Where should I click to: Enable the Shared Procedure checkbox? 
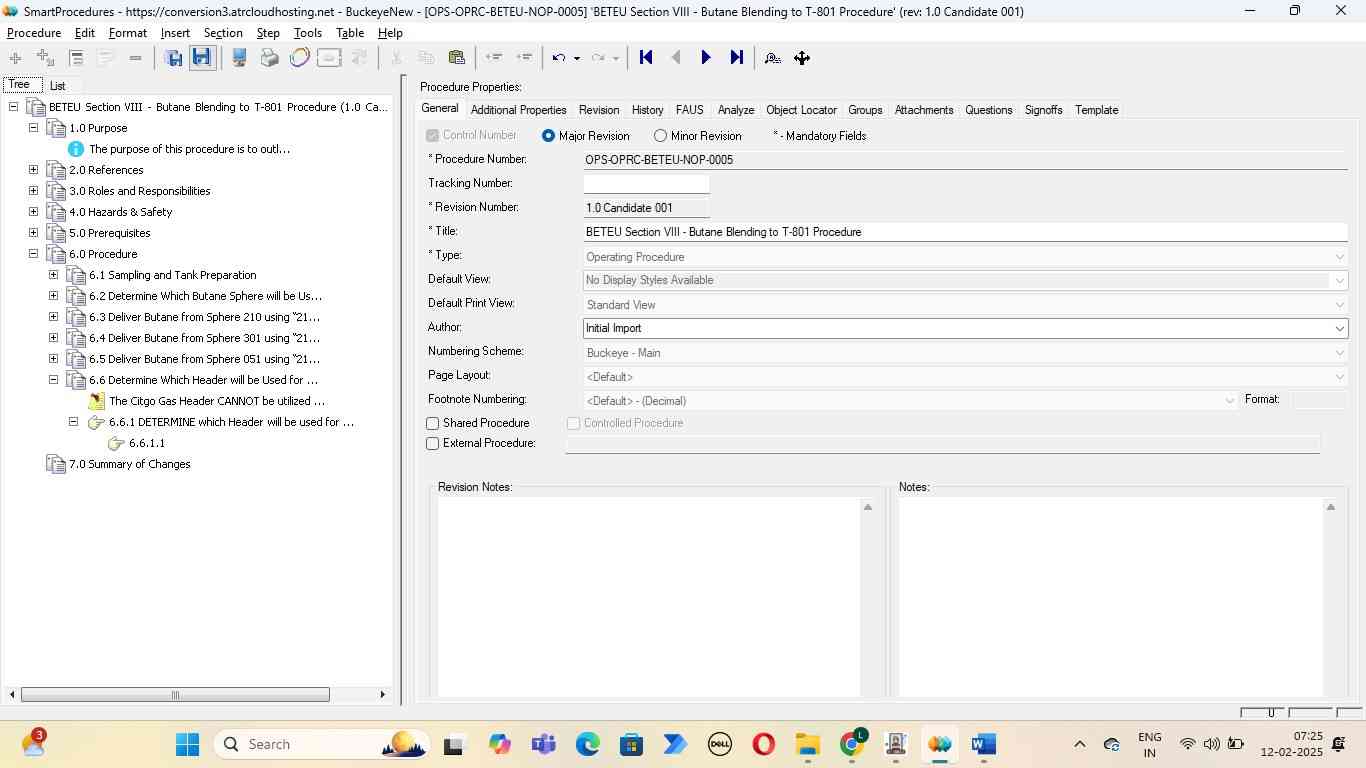point(433,424)
